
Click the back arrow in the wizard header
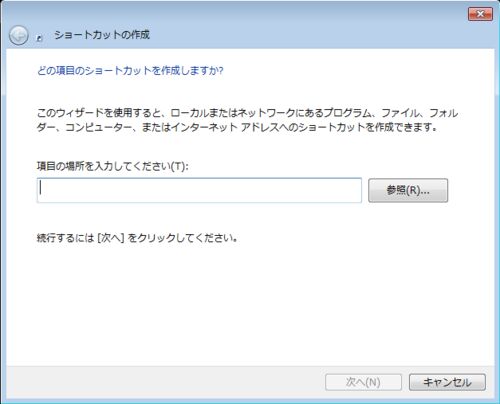18,35
